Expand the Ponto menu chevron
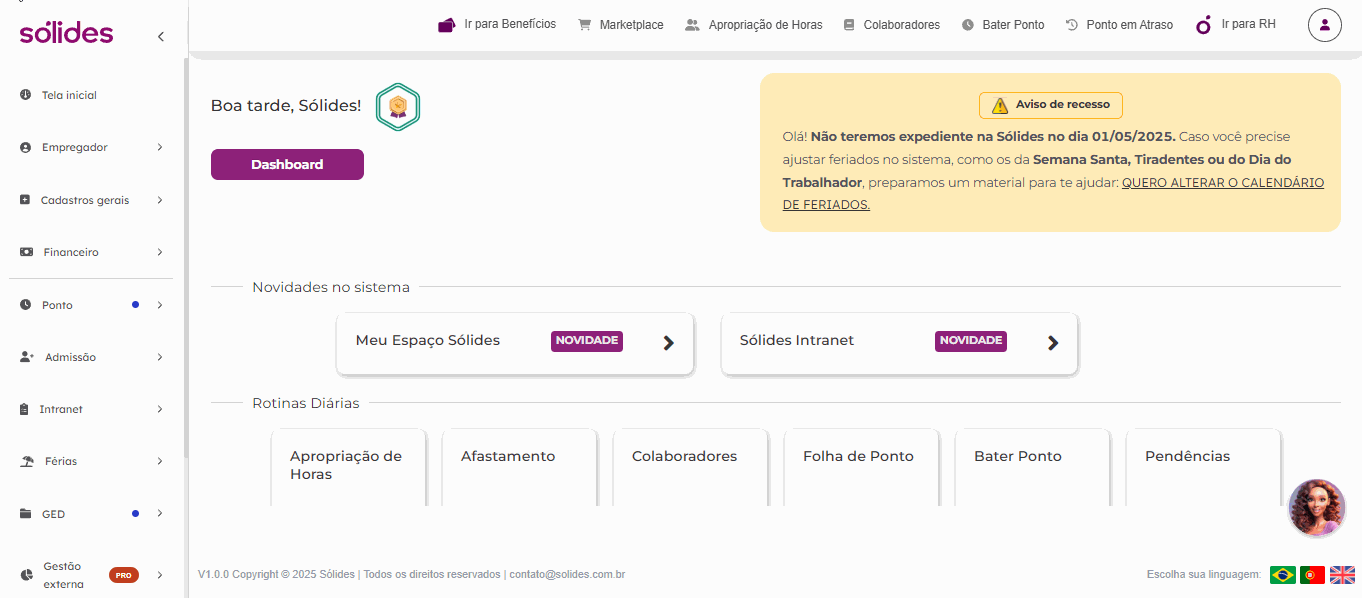1362x598 pixels. pyautogui.click(x=160, y=305)
